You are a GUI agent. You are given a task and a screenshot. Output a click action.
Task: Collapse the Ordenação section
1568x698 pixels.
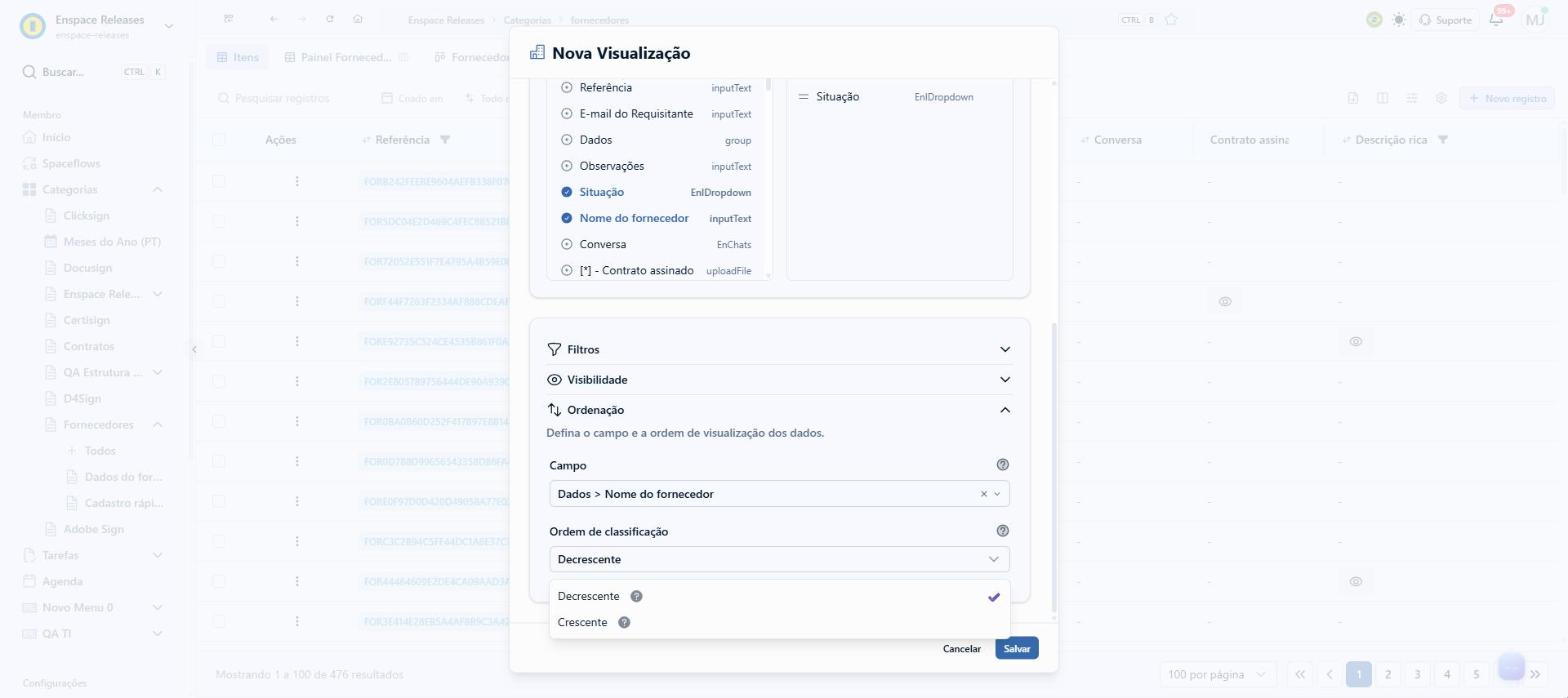[x=779, y=409]
